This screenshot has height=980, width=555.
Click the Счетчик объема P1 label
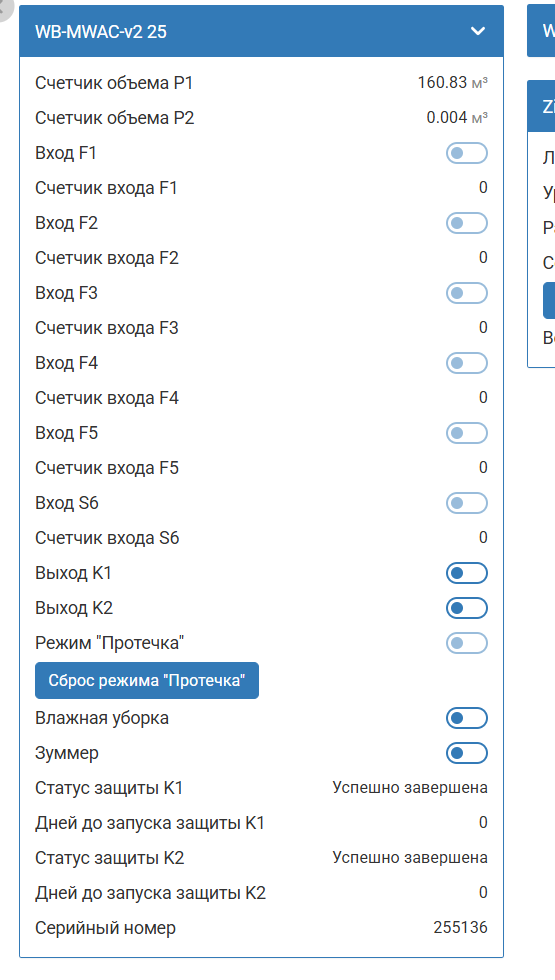coord(114,83)
